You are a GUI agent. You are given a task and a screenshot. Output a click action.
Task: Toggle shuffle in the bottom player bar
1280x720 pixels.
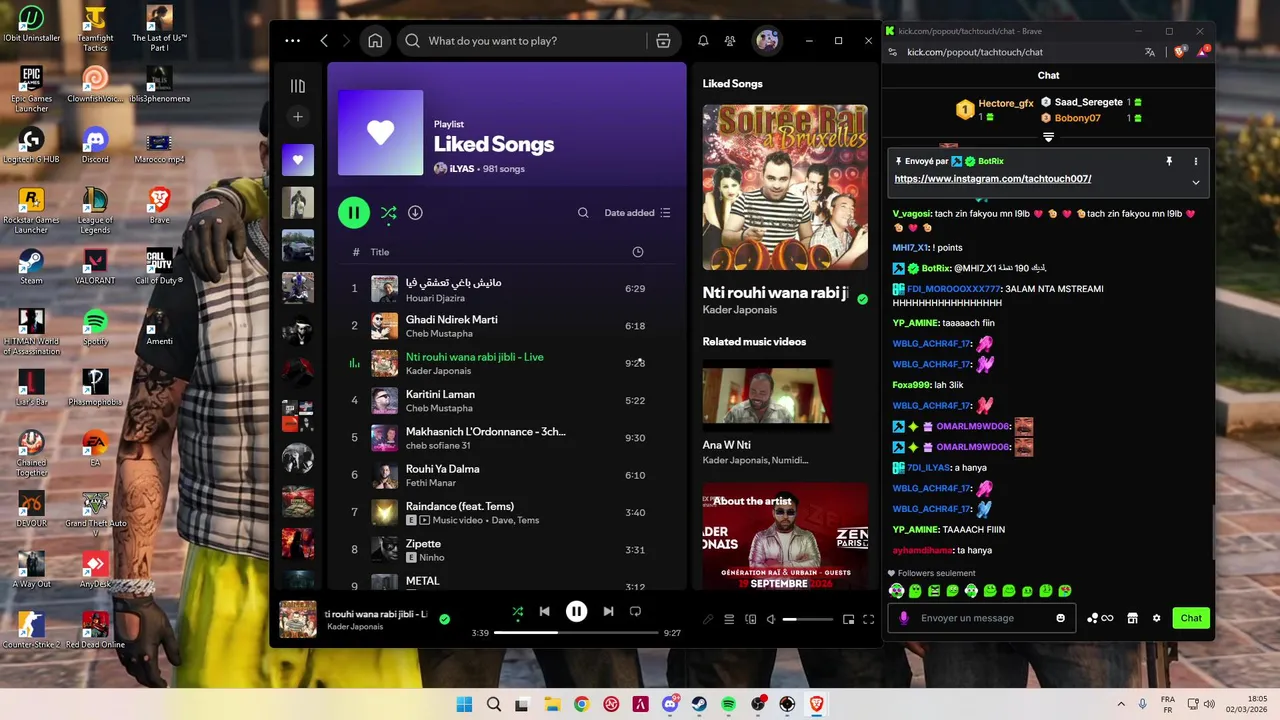517,611
